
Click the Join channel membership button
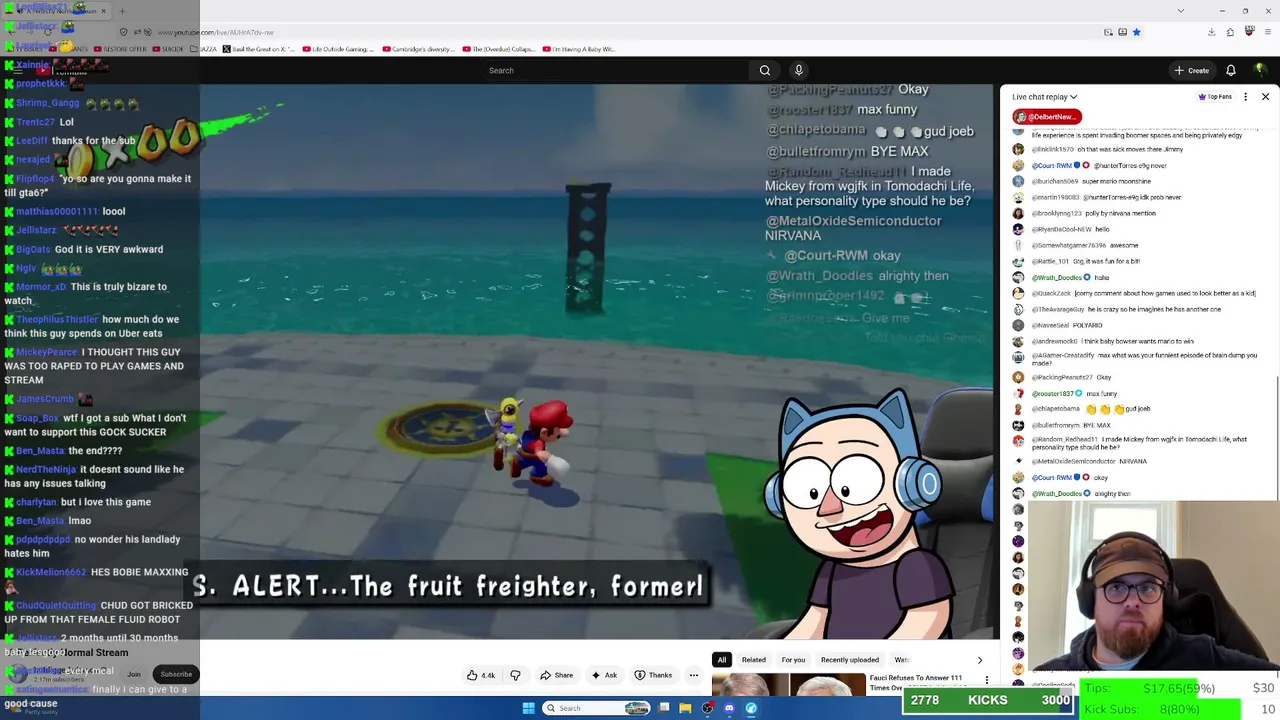(x=134, y=674)
